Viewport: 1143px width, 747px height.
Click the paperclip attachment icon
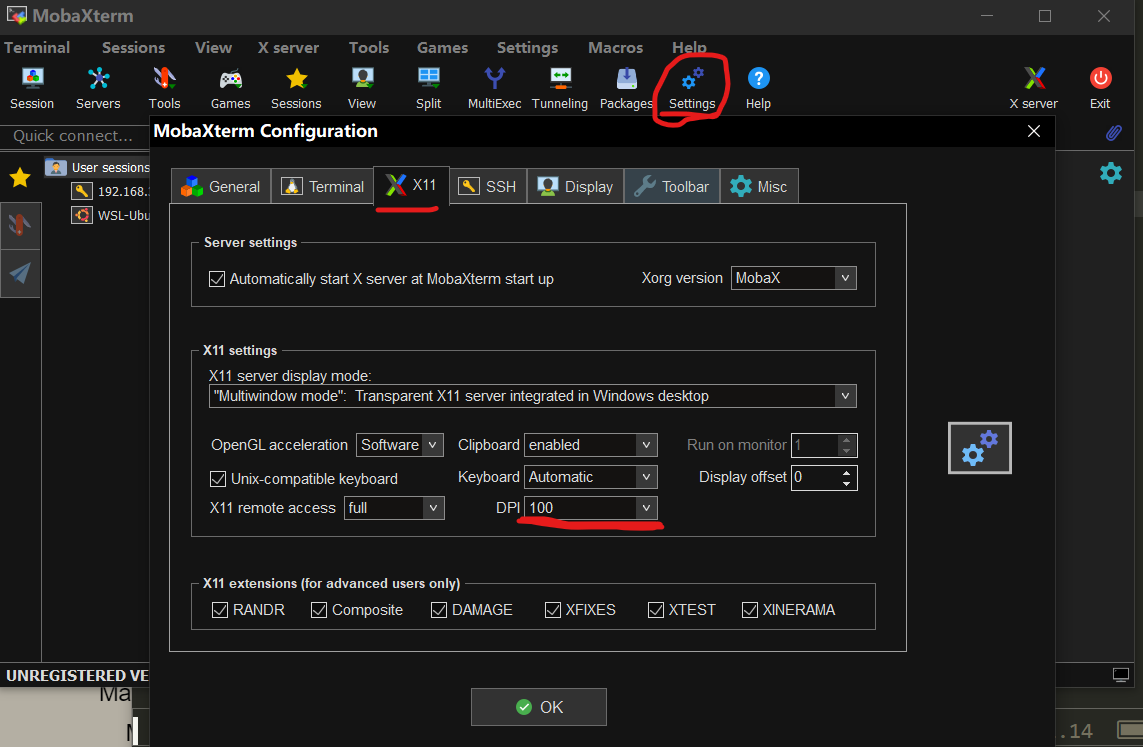point(1113,133)
